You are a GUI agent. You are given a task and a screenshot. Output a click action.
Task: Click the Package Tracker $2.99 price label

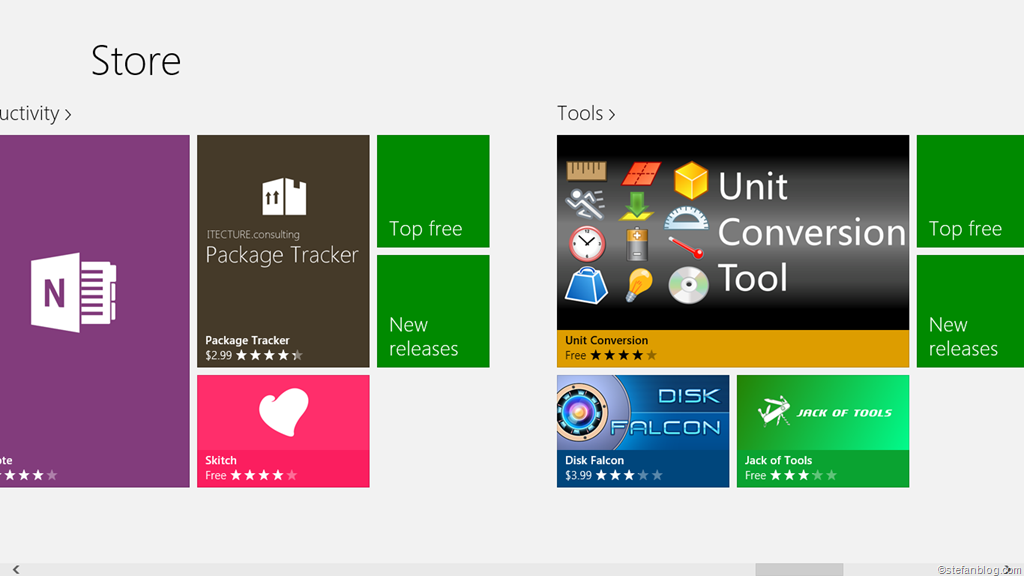pos(219,356)
